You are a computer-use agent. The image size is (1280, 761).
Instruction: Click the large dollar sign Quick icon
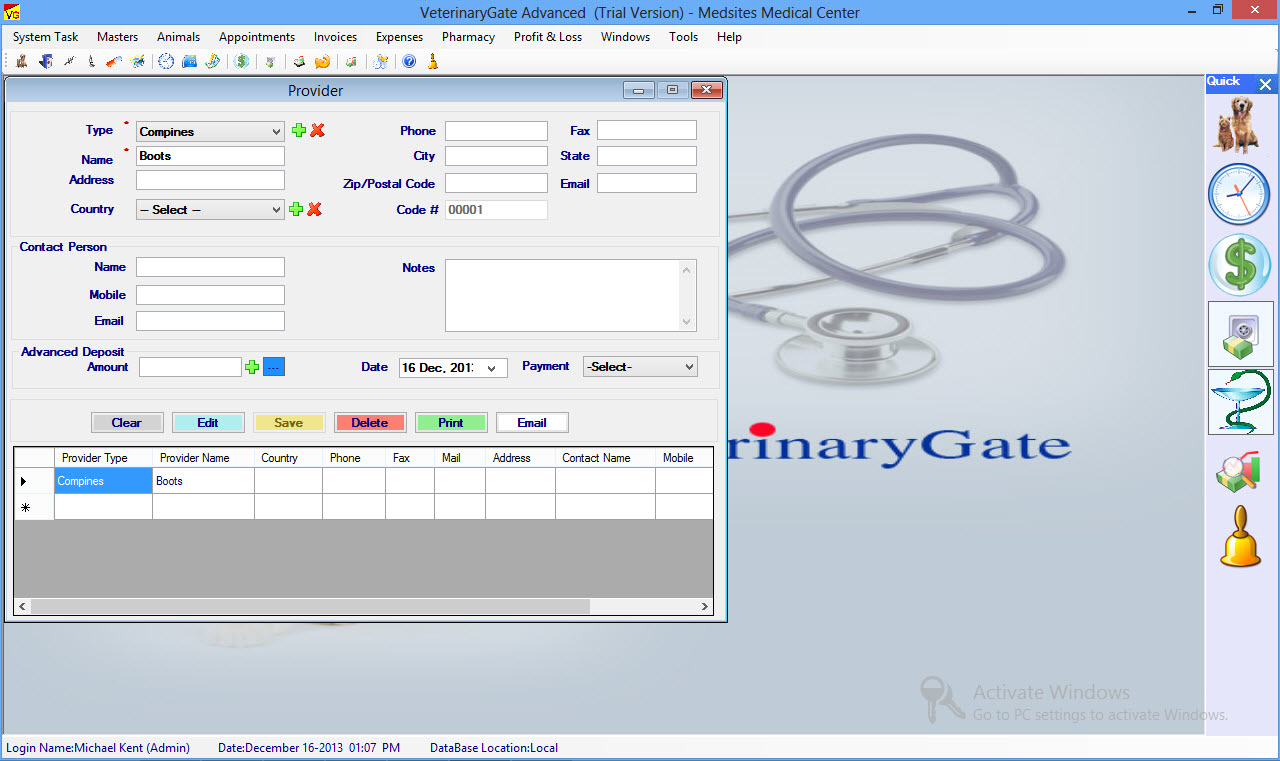(x=1240, y=265)
